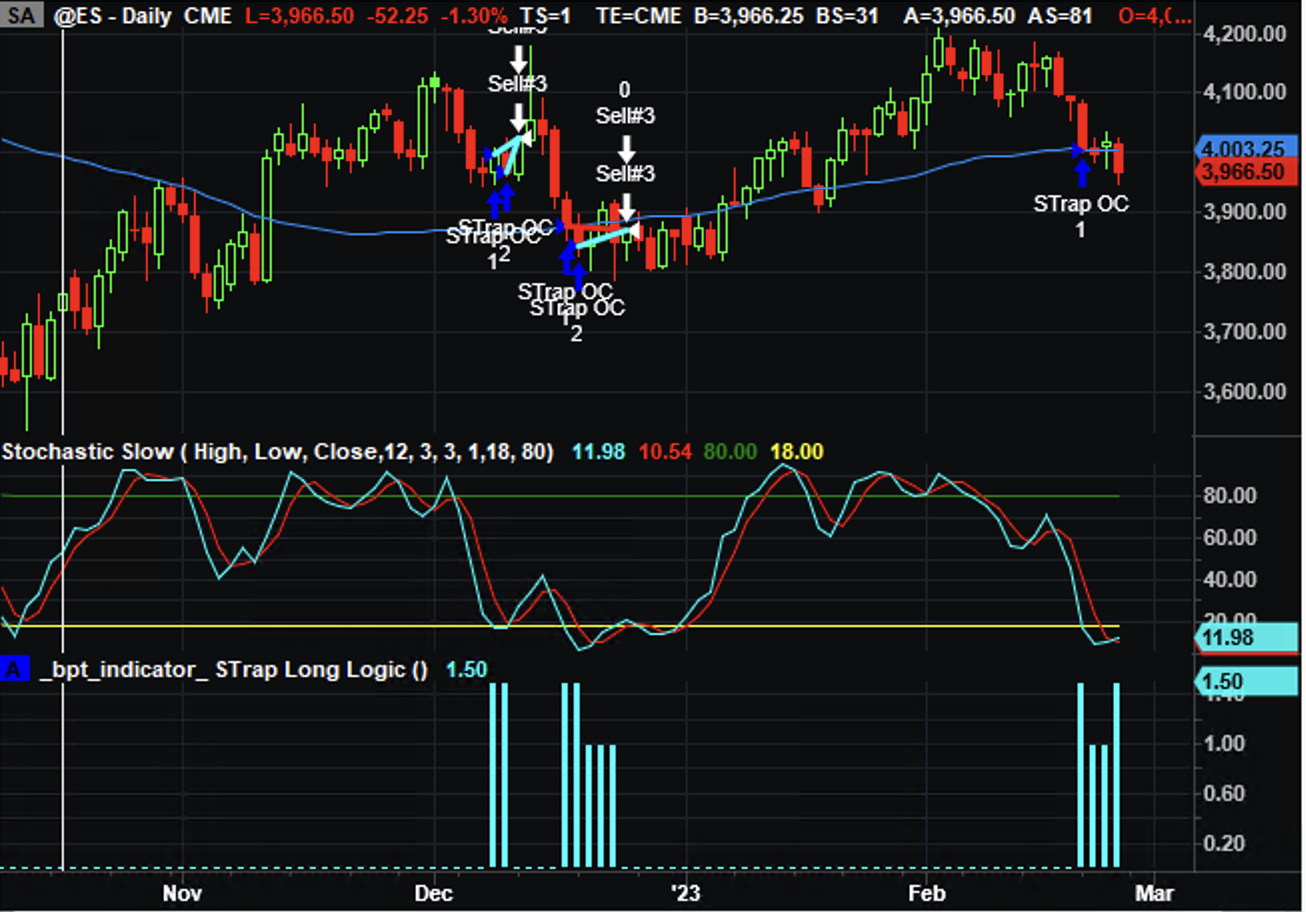Click the yellow 18.00 value in the stochastic header
Screen dimensions: 1306x912
pyautogui.click(x=795, y=452)
